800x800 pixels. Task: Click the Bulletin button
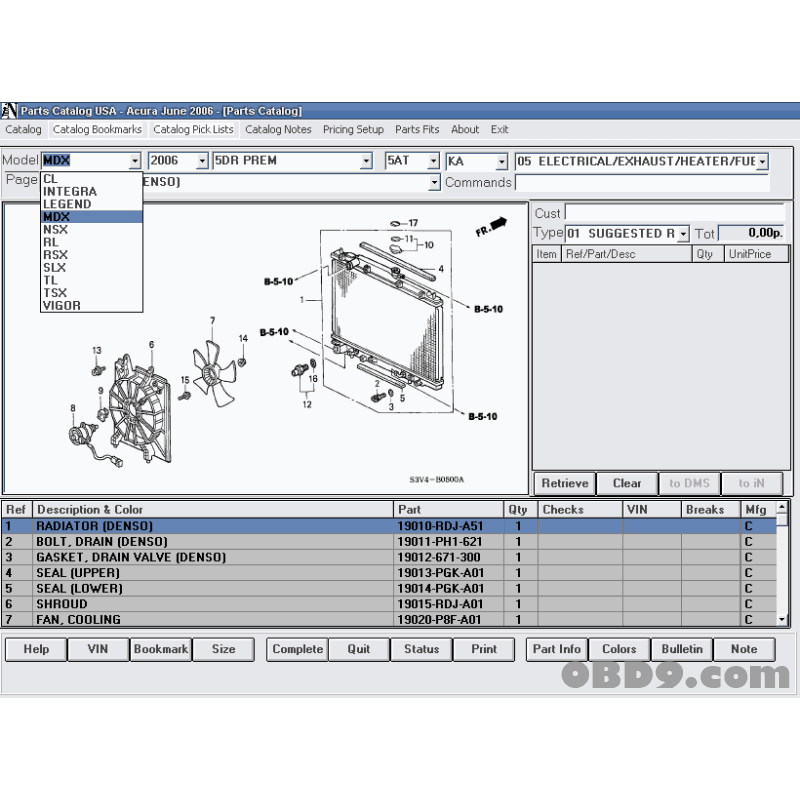(682, 649)
